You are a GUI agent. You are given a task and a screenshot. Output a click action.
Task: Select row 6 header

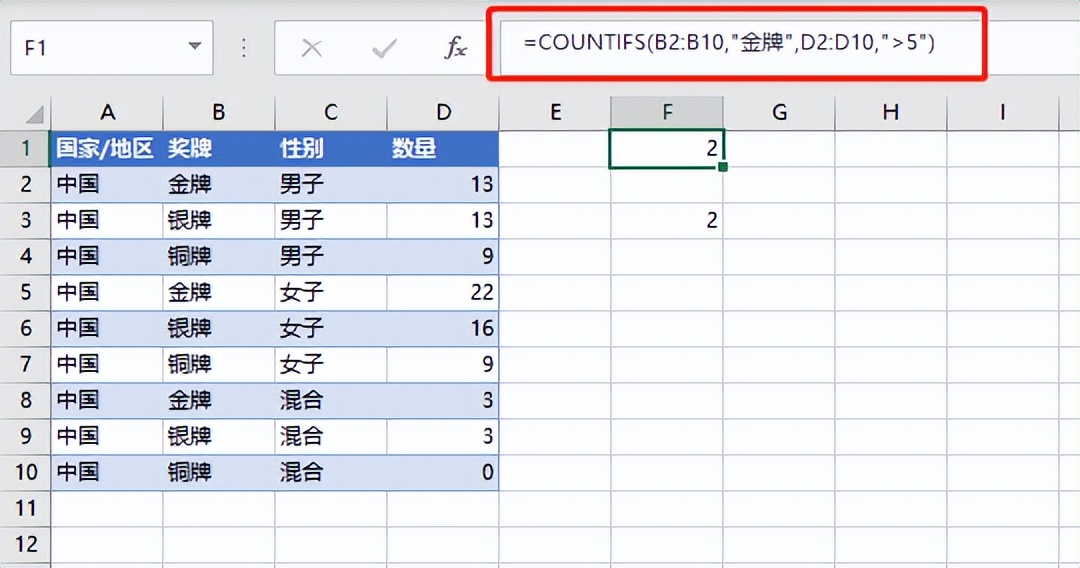point(25,328)
